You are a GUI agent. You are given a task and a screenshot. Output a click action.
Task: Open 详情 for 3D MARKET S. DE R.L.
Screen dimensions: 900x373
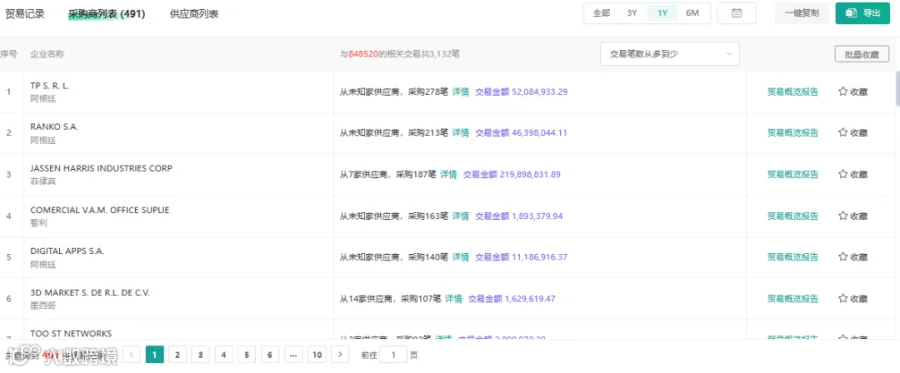[453, 298]
